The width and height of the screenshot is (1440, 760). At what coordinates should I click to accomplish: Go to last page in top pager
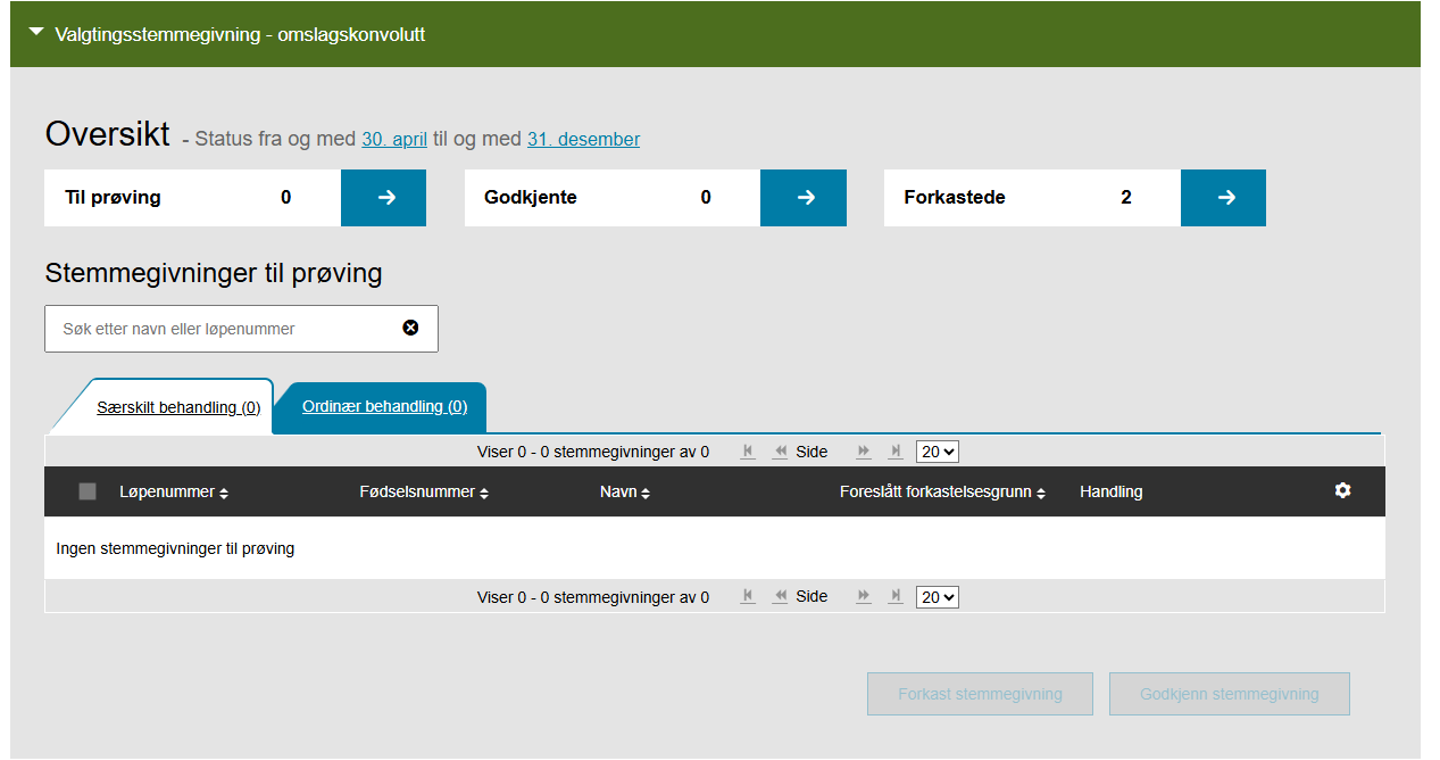tap(896, 452)
